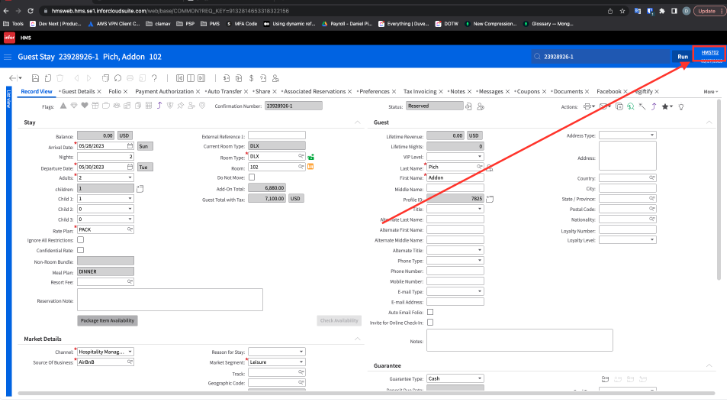The height and width of the screenshot is (400, 727).
Task: Click the Reservation Note text area
Action: (170, 299)
